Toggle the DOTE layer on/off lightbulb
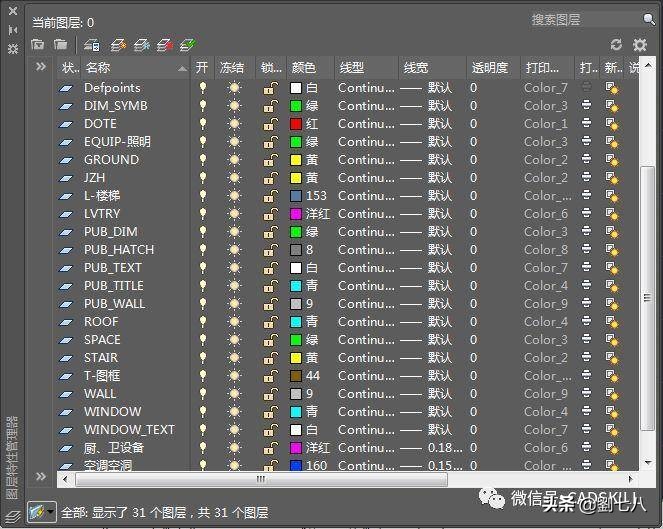Viewport: 663px width, 529px height. pyautogui.click(x=203, y=124)
